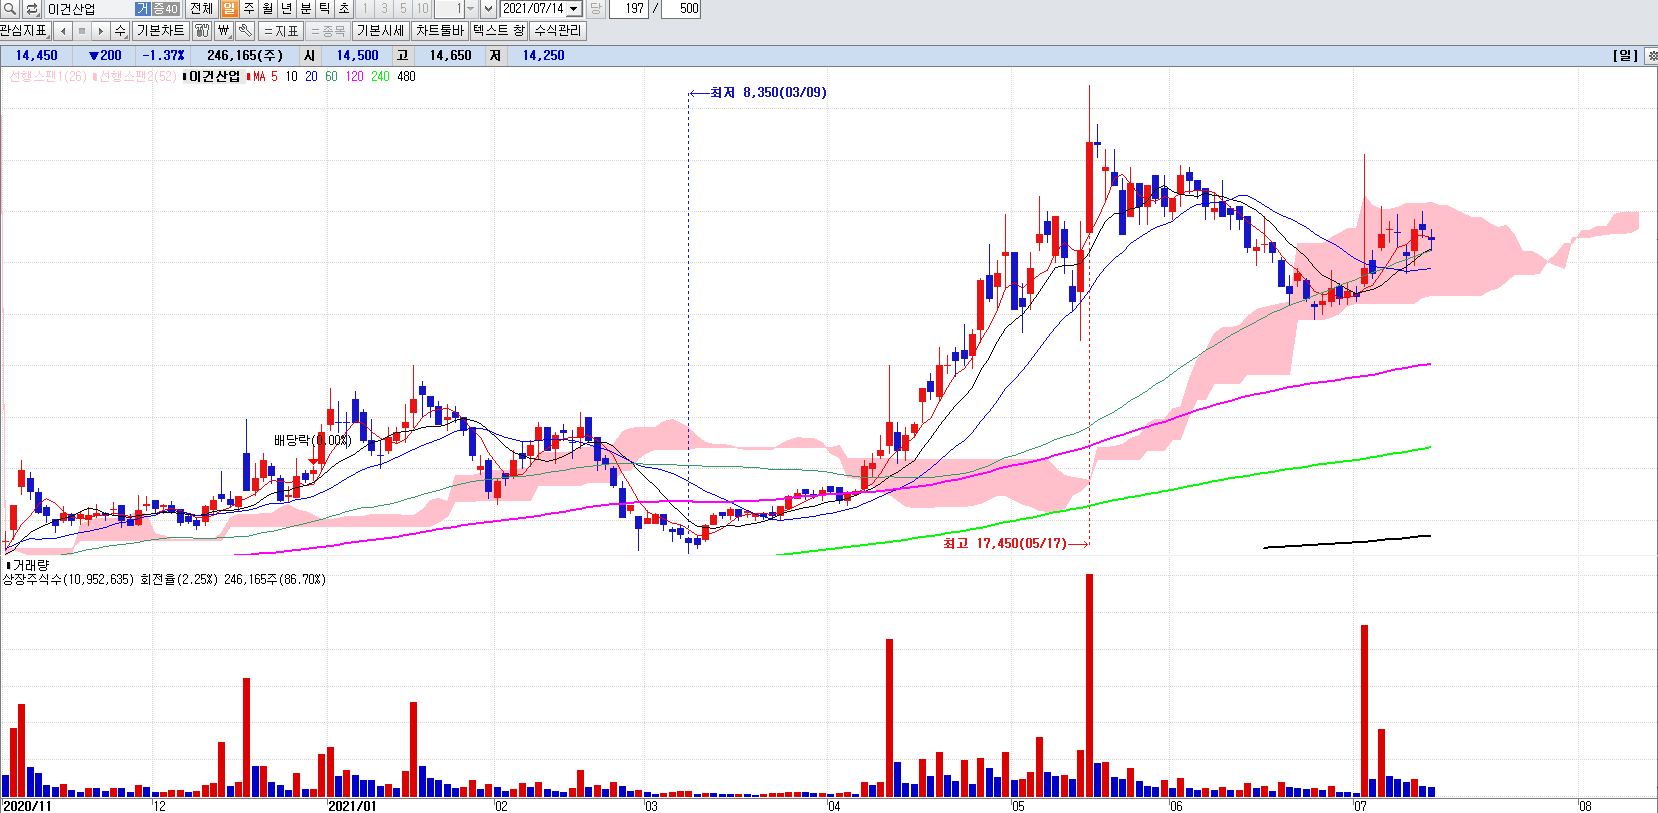Click the 증40 margin badge
Image resolution: width=1658 pixels, height=813 pixels.
point(165,9)
